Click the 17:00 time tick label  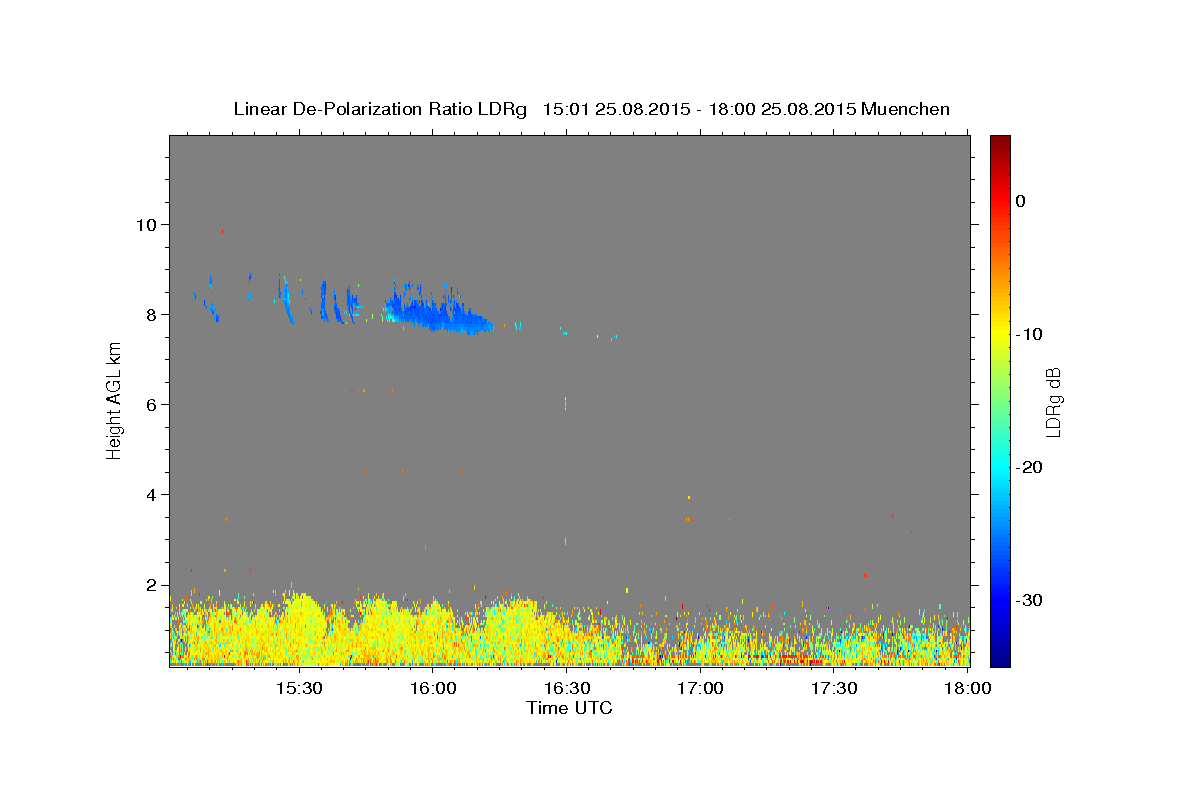point(700,689)
